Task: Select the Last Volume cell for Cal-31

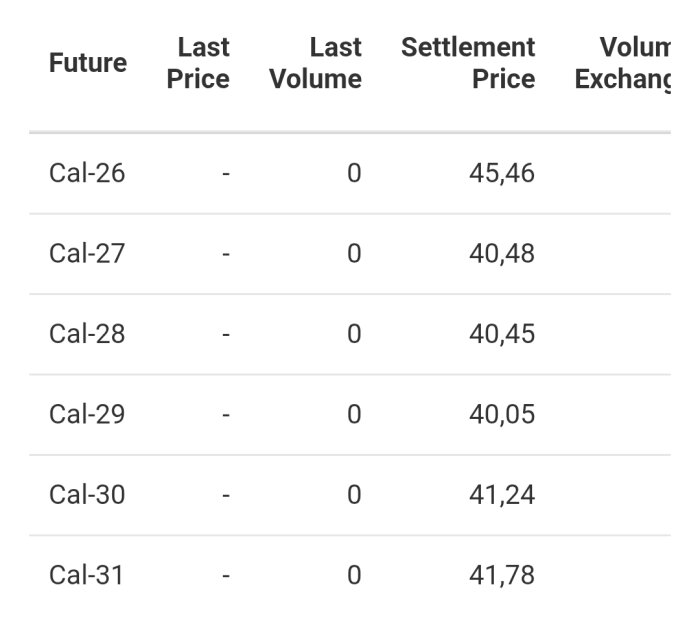Action: pos(353,575)
